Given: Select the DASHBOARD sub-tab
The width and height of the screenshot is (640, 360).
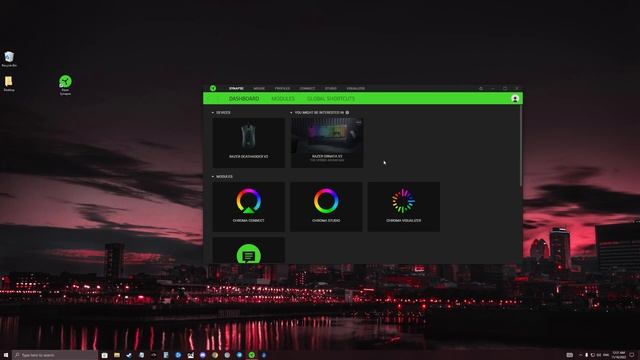Looking at the screenshot, I should coord(244,99).
